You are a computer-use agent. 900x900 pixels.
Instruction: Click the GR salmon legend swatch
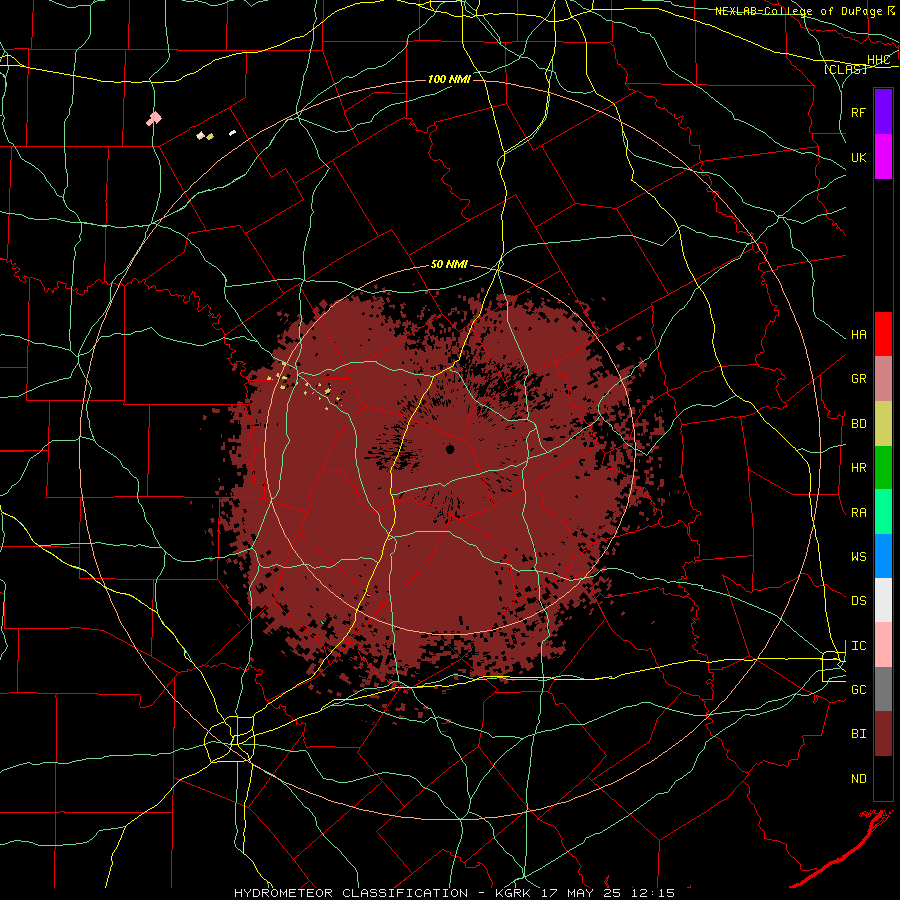pos(883,378)
